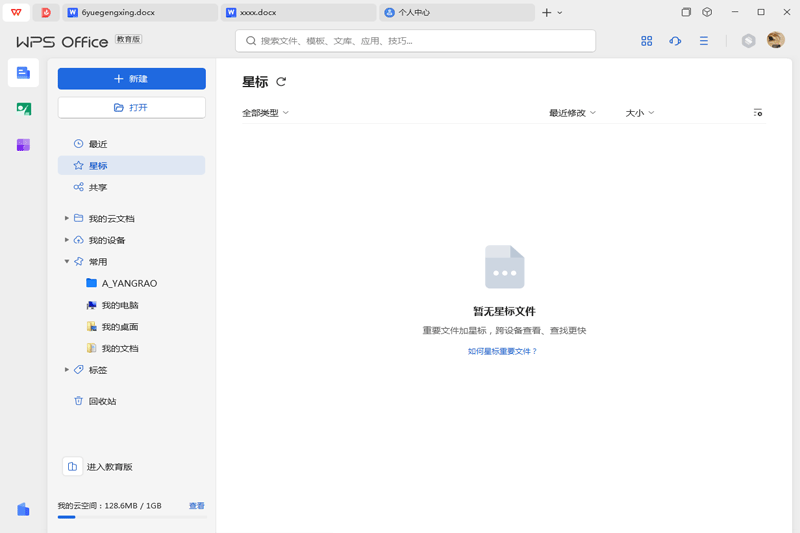800x533 pixels.
Task: Click the 如何星标重要文件 link
Action: pyautogui.click(x=503, y=352)
